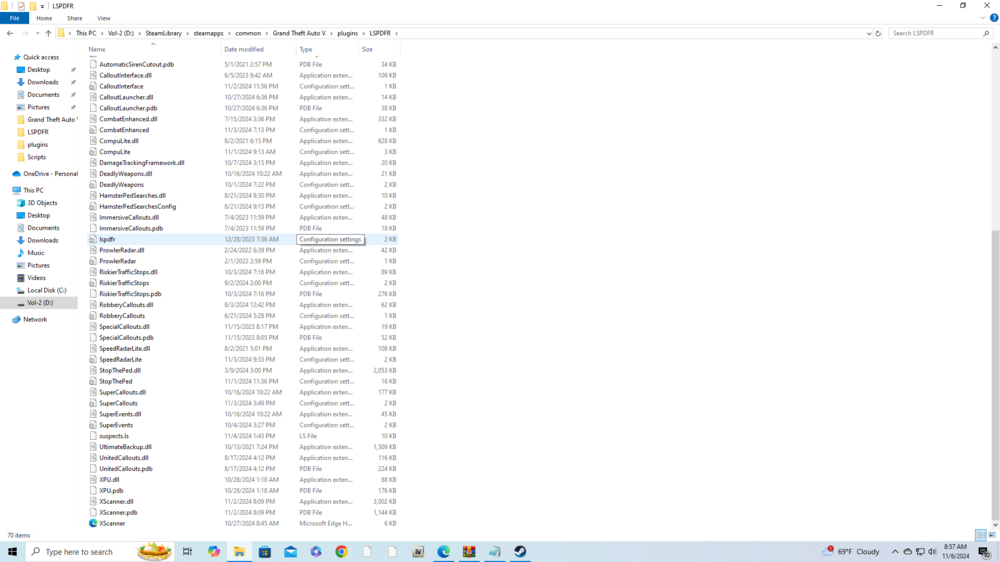
Task: Open Desktop under Quick access
Action: tap(38, 70)
